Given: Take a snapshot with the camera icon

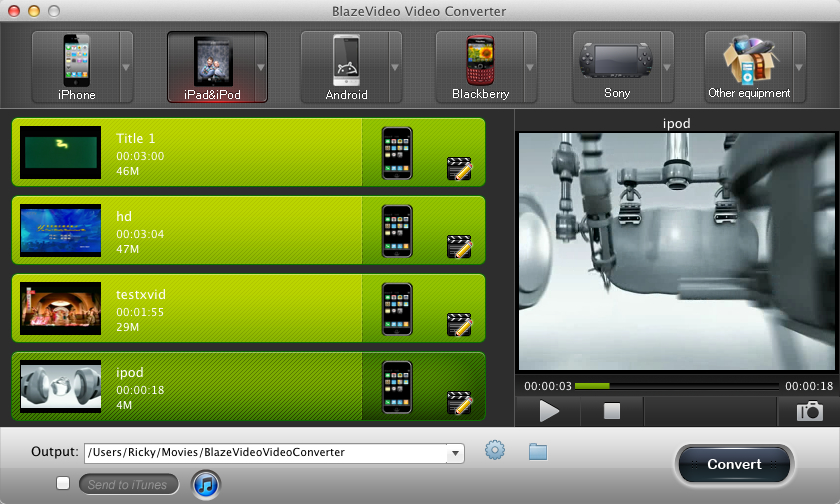Looking at the screenshot, I should point(809,411).
